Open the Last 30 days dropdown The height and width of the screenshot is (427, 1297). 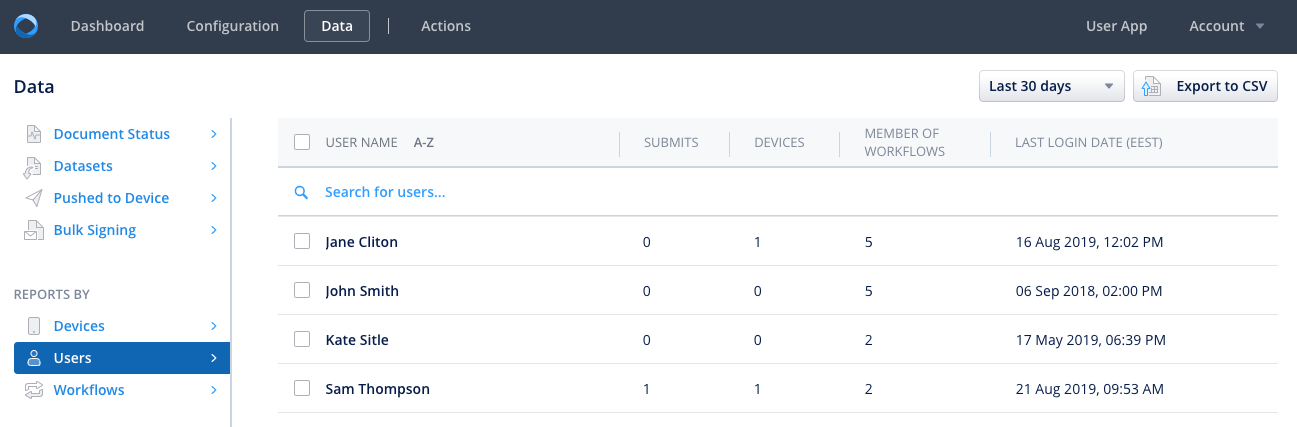point(1051,87)
